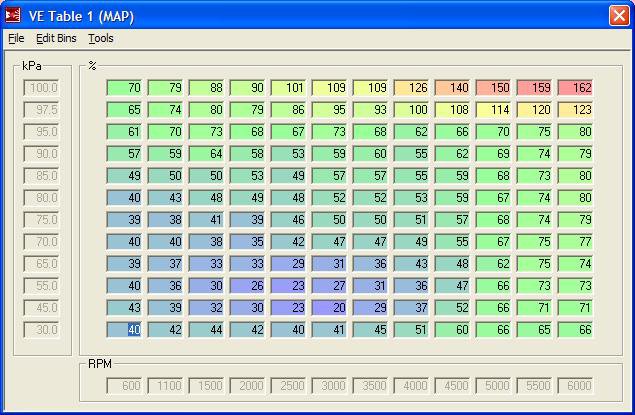This screenshot has width=635, height=415.
Task: Click the application icon in the title bar
Action: 13,15
